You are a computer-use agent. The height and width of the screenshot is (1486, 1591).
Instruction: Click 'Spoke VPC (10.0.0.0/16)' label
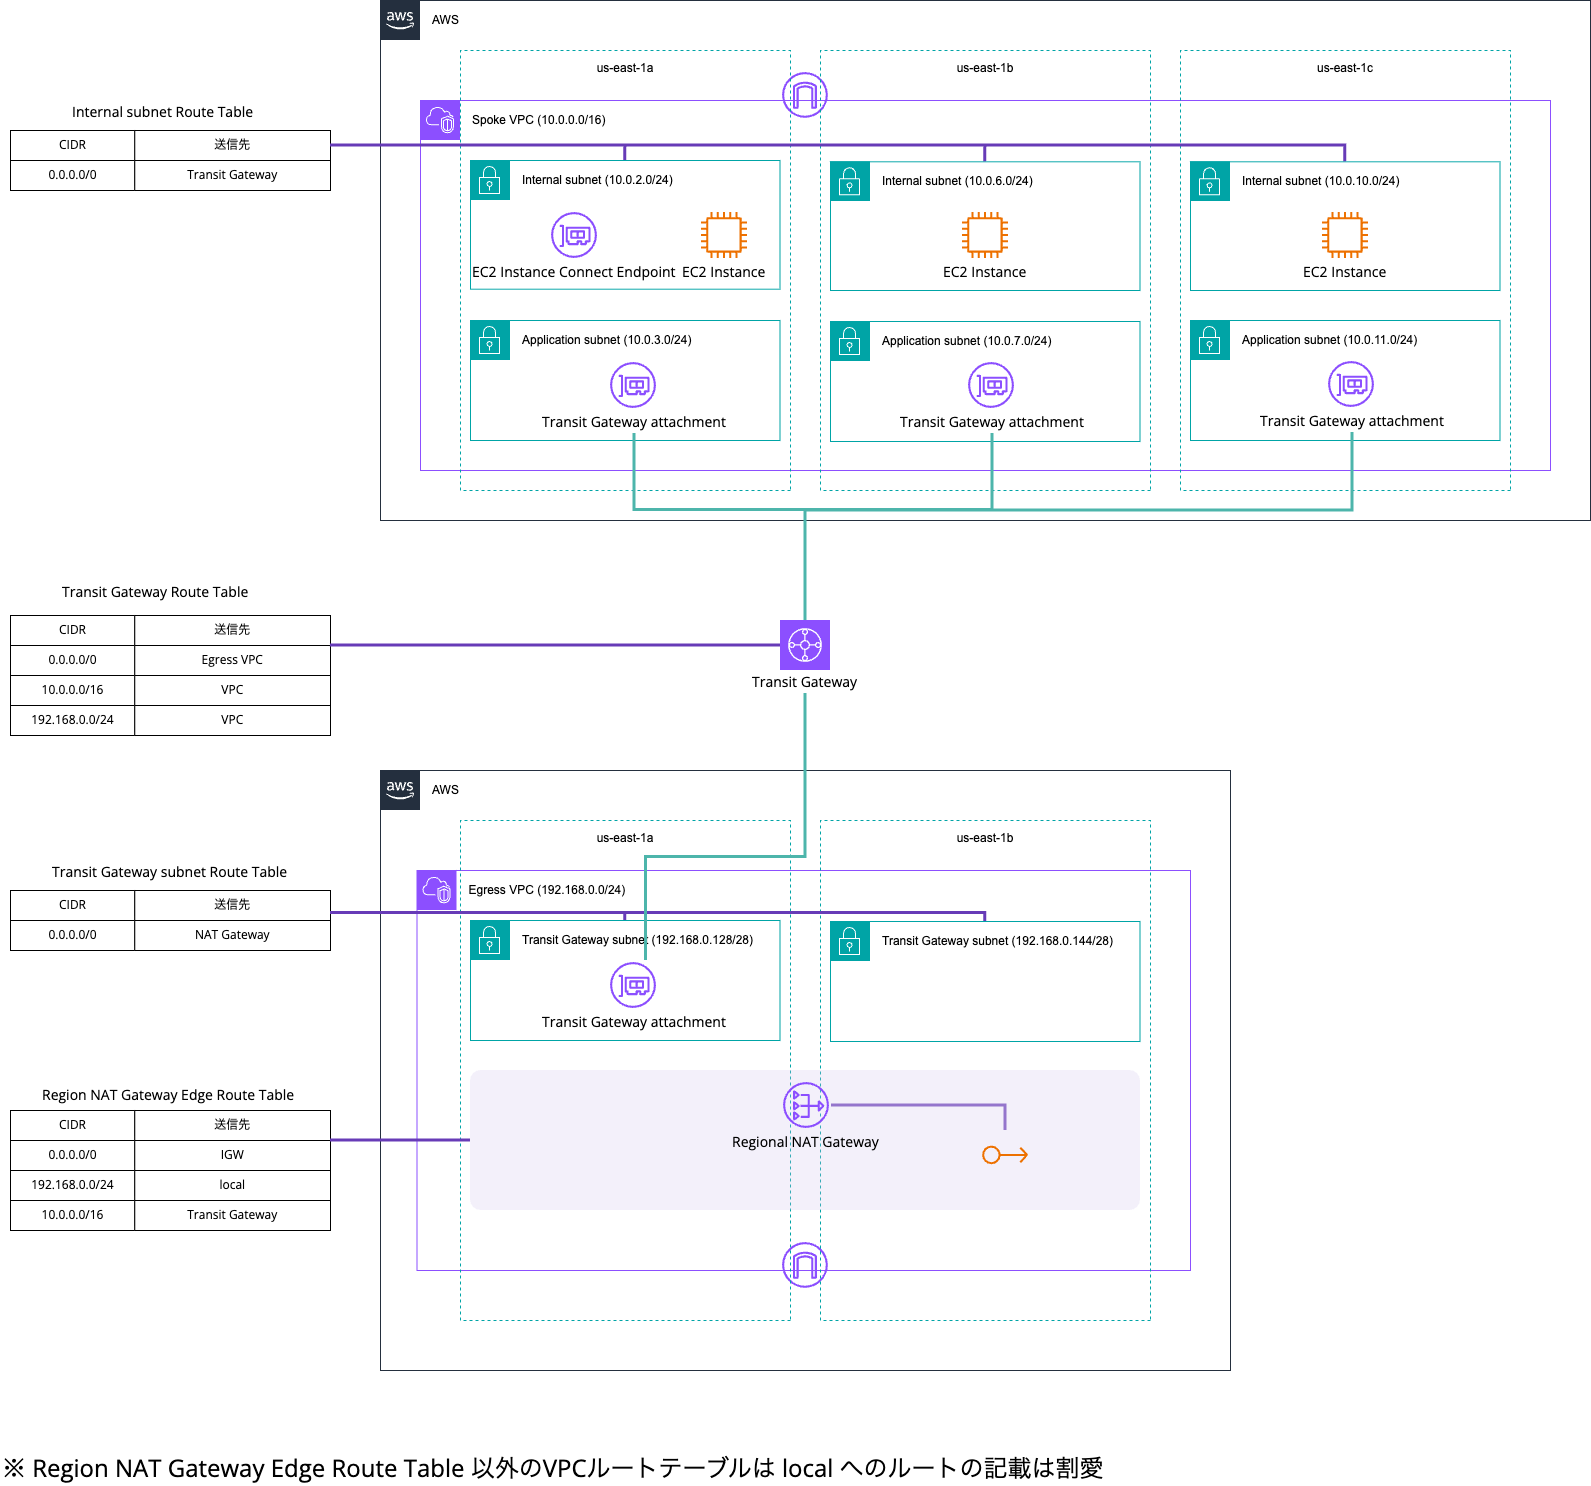538,120
